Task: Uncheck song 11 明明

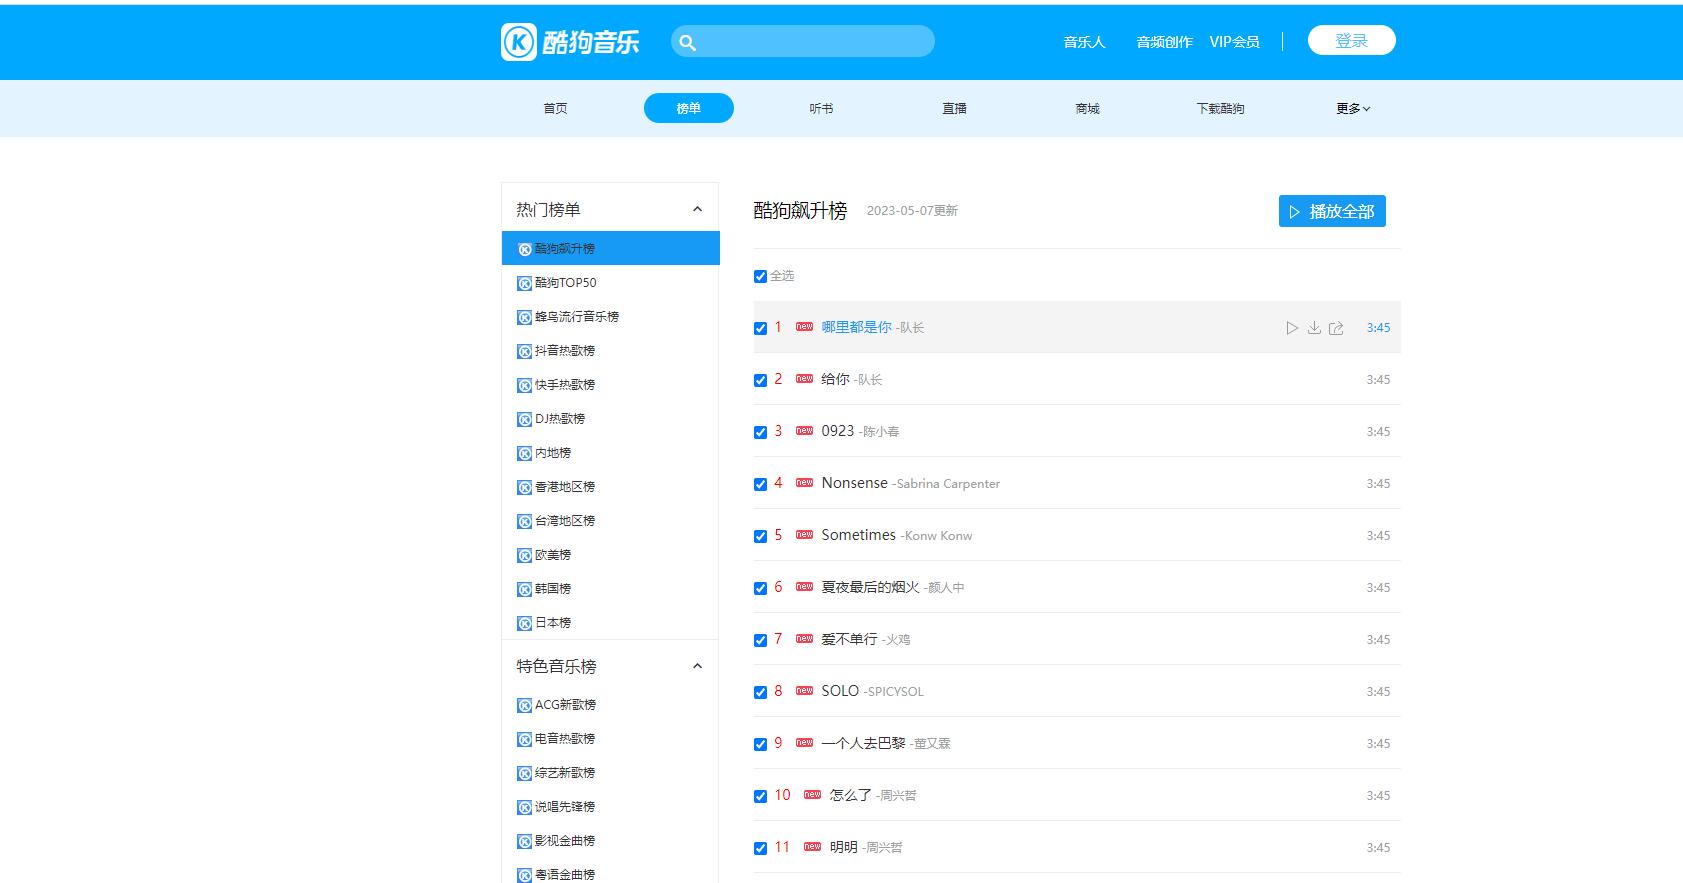Action: click(760, 848)
